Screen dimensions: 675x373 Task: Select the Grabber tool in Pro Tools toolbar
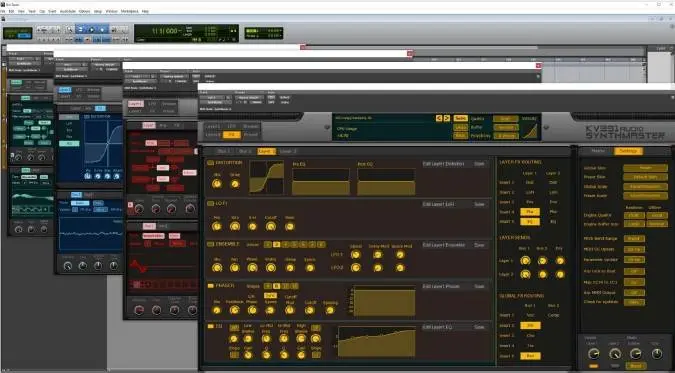tap(102, 30)
